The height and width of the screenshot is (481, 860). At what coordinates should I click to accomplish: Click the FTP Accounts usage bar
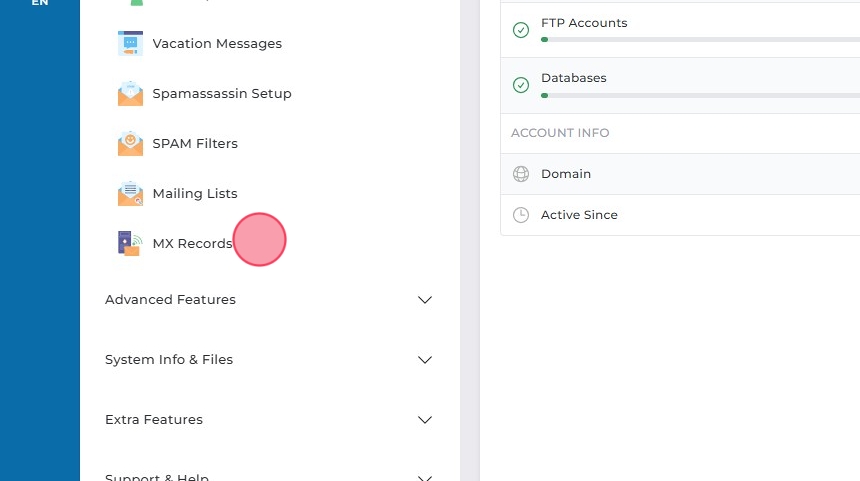[x=700, y=40]
